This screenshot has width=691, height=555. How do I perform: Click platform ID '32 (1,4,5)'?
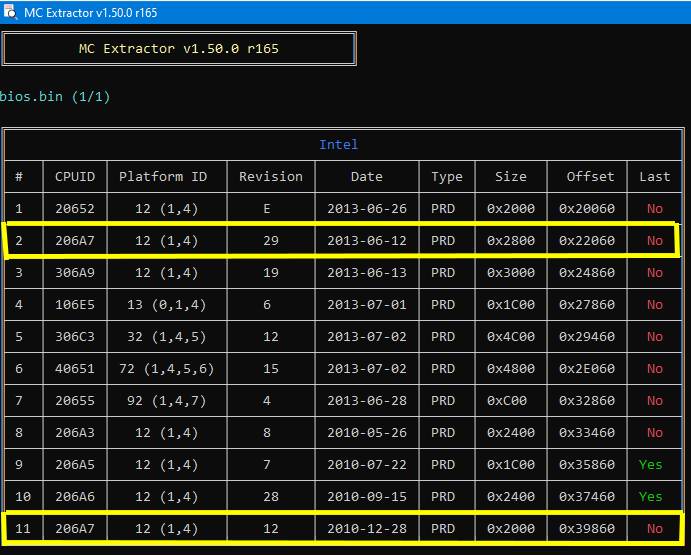click(167, 337)
